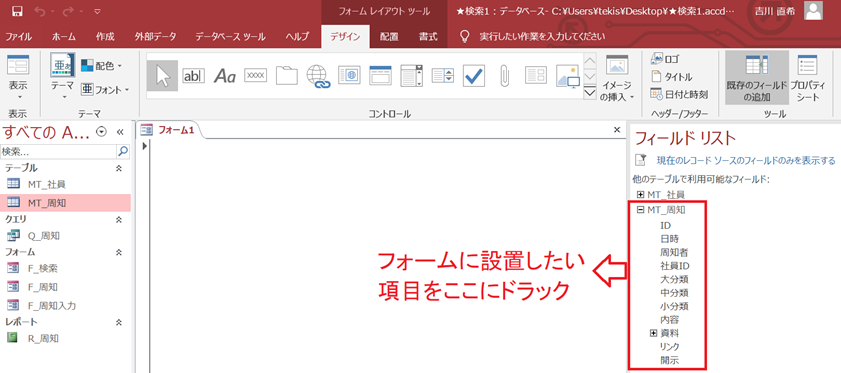The image size is (841, 373).
Task: Pick the Subform control icon
Action: pyautogui.click(x=535, y=76)
